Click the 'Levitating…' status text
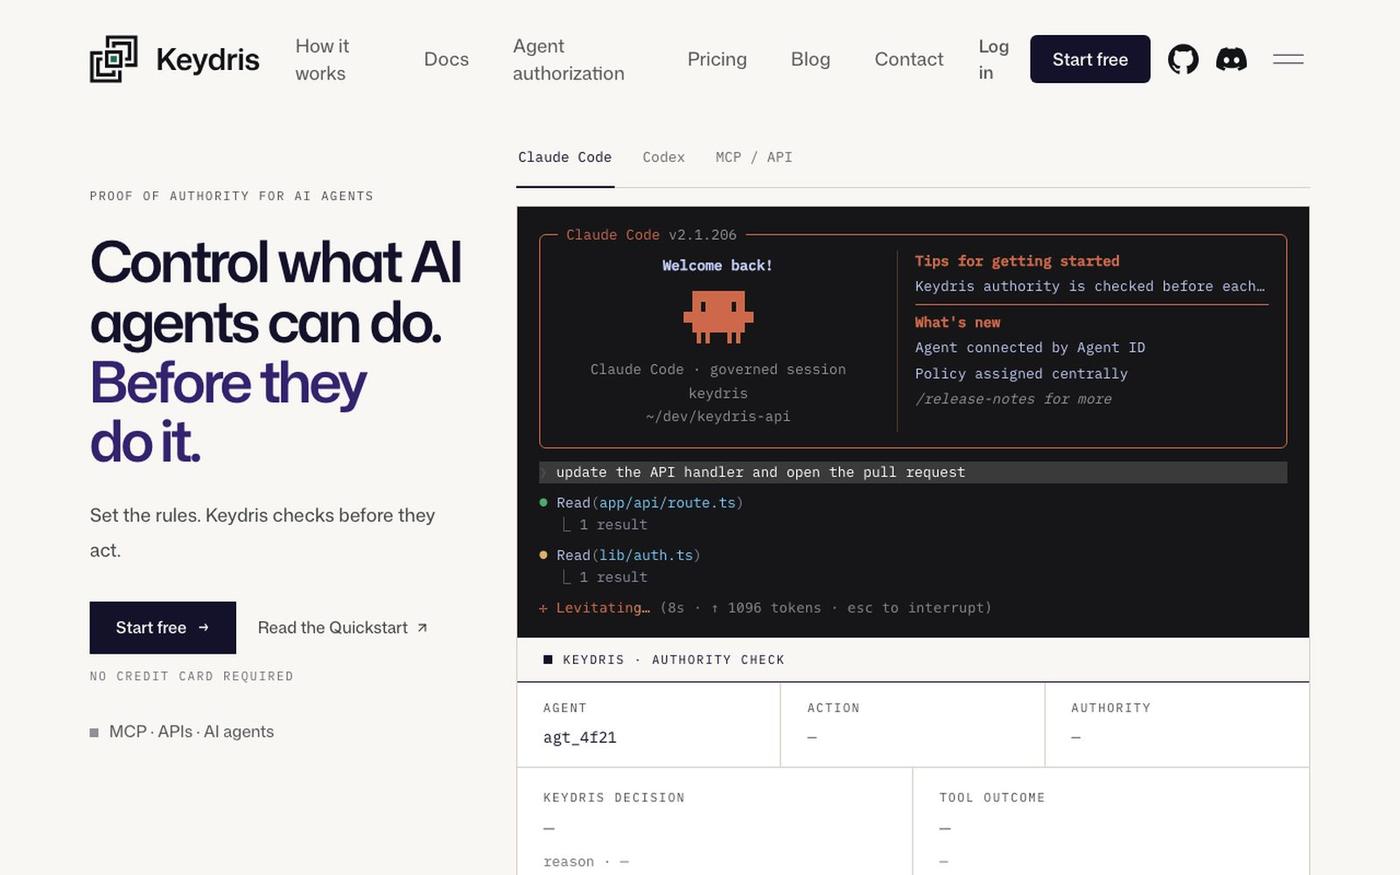 pyautogui.click(x=603, y=608)
